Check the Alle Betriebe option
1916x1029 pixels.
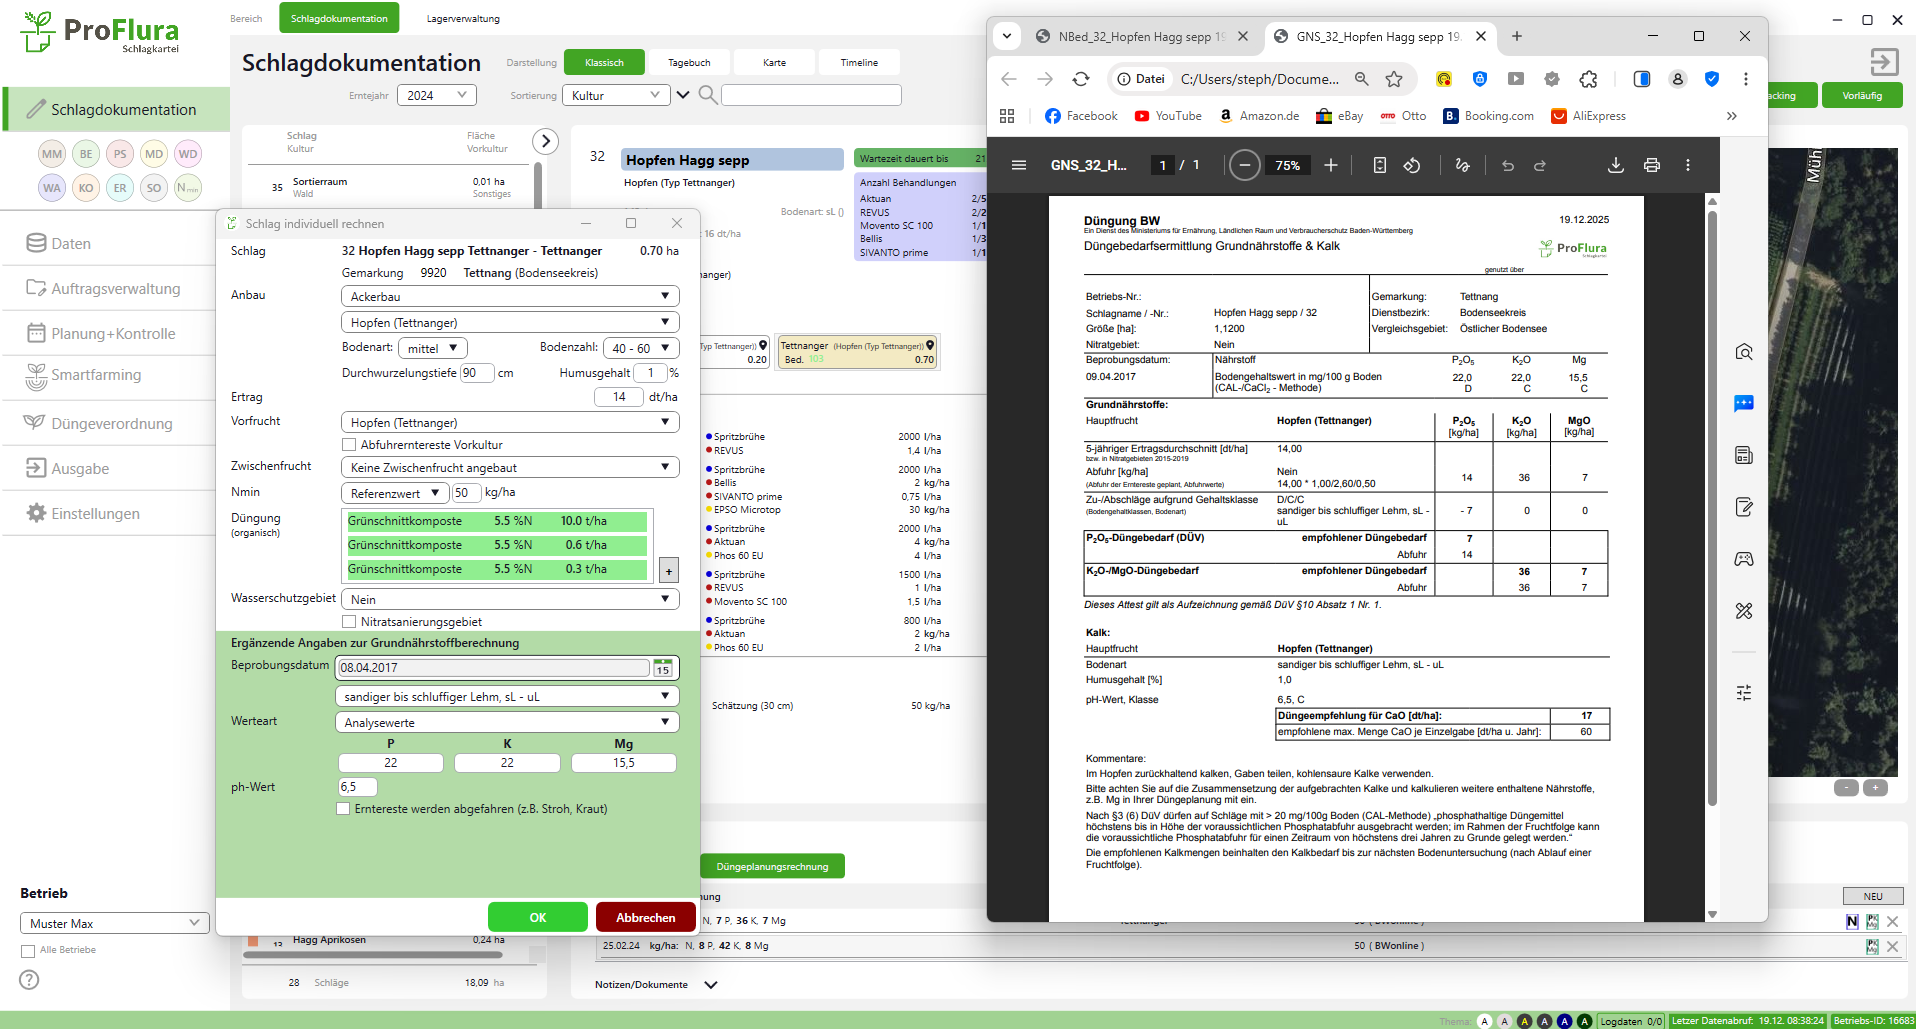point(28,951)
